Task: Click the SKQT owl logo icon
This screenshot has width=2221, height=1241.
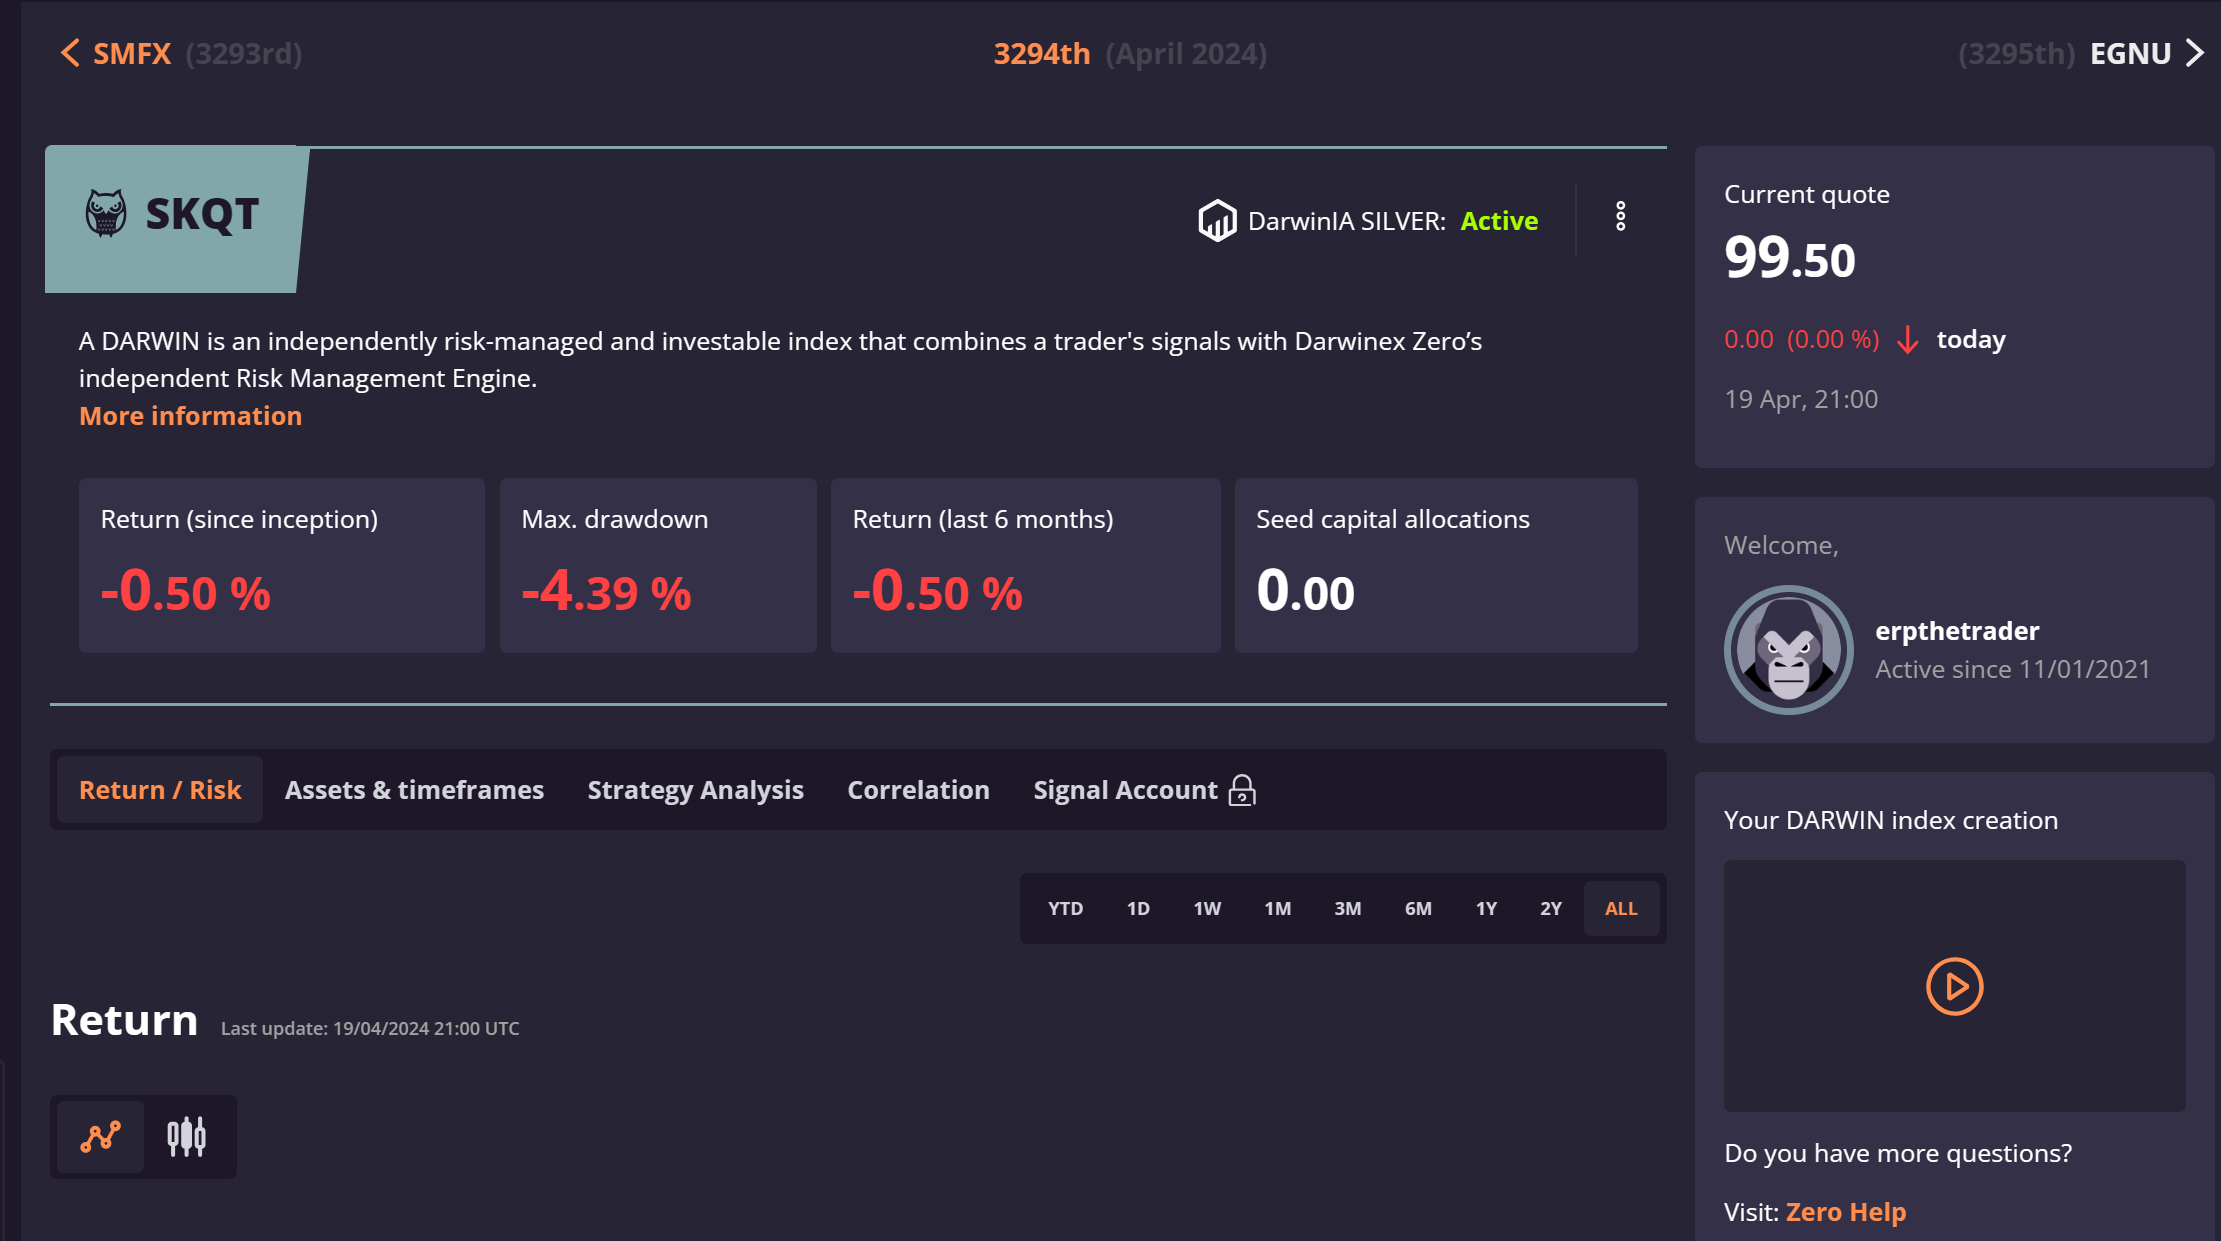Action: [106, 214]
